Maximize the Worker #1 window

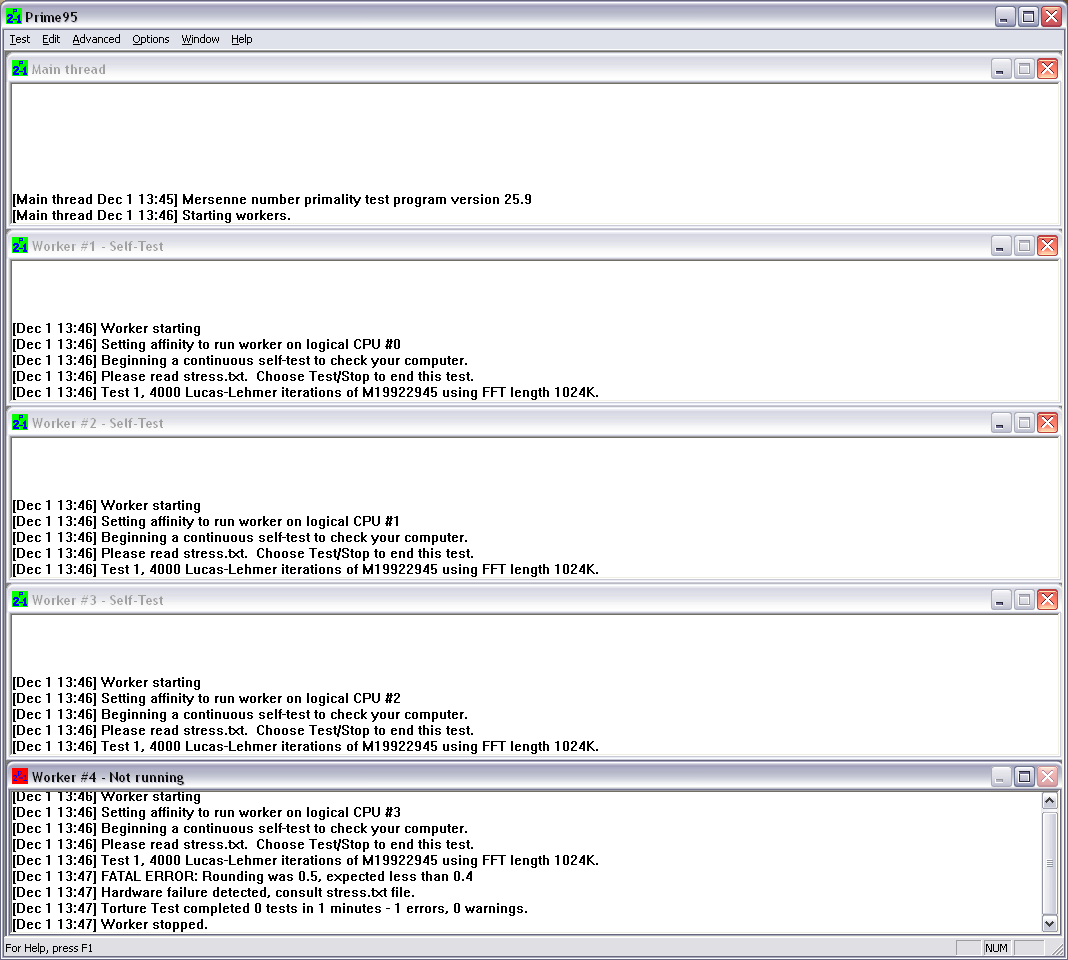click(1024, 246)
